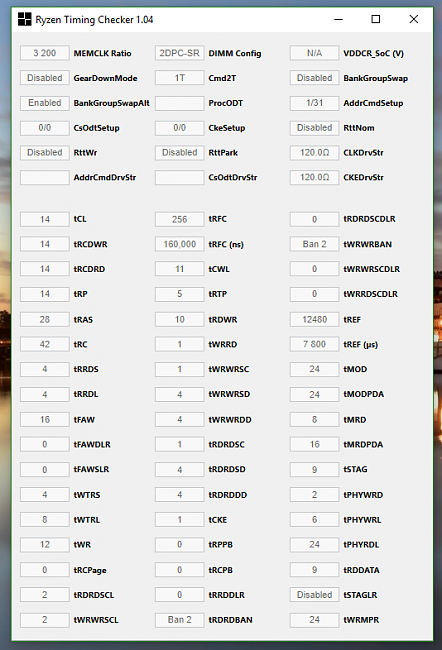The width and height of the screenshot is (442, 650).
Task: Click the tMRDPDA 16 field
Action: point(314,444)
